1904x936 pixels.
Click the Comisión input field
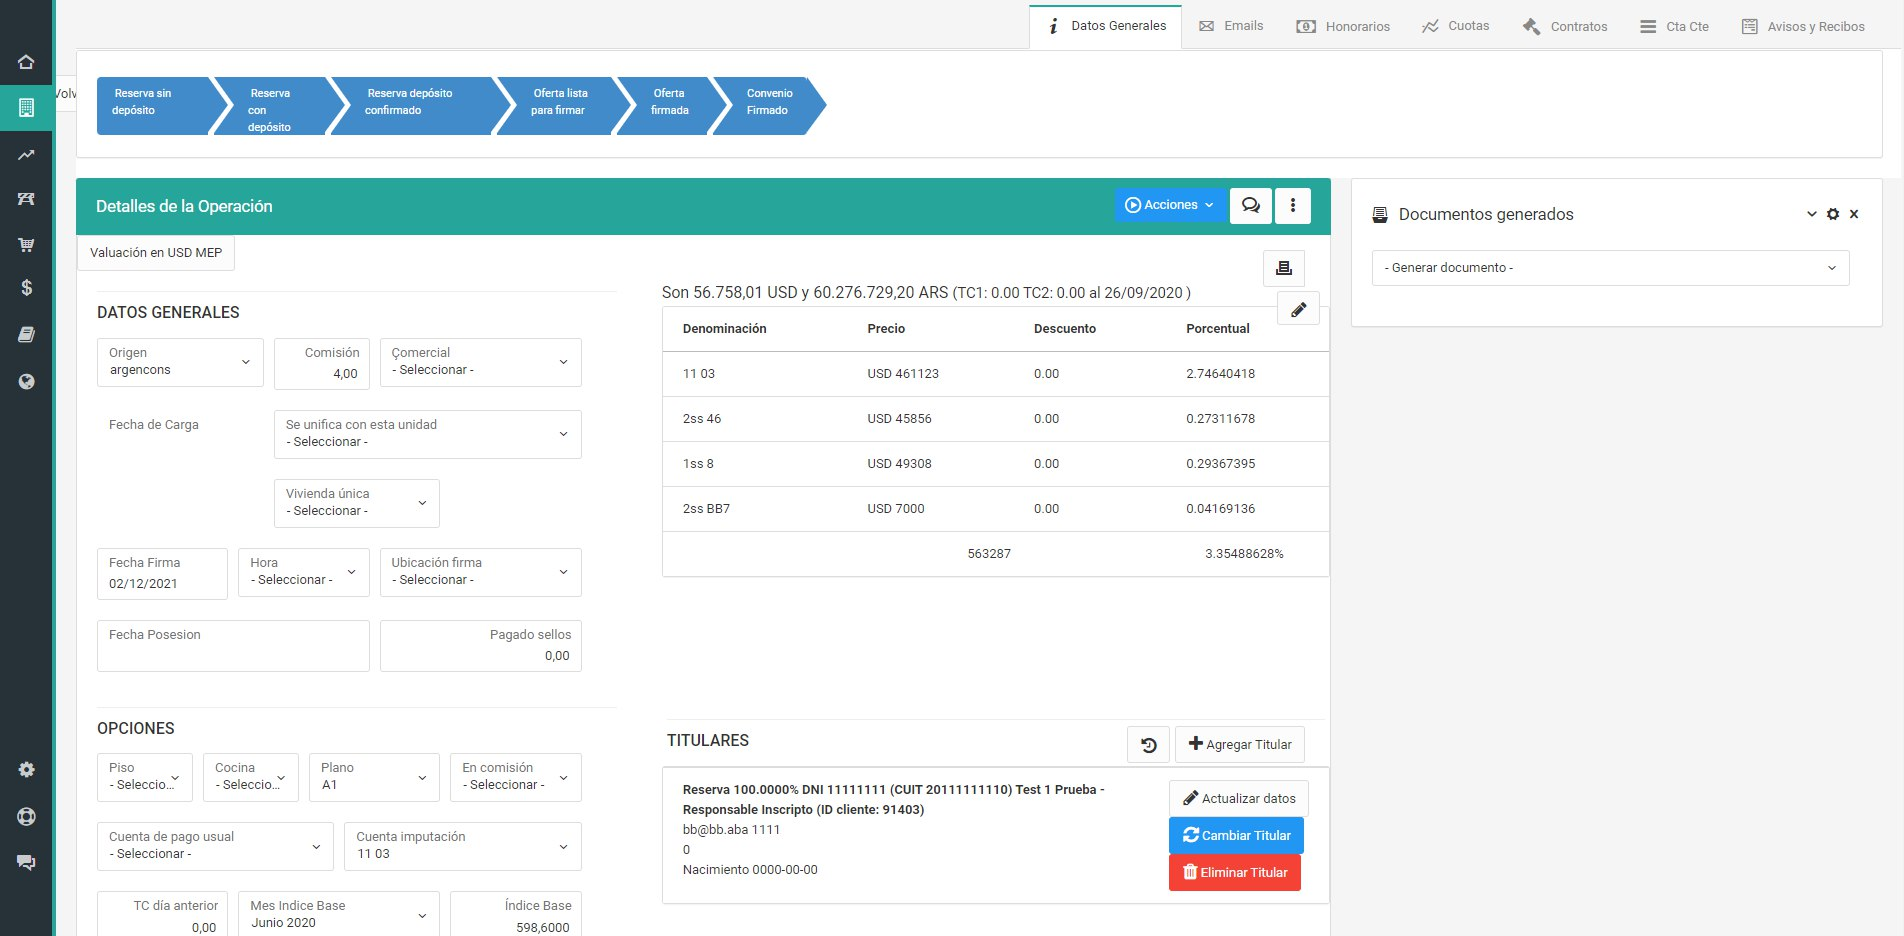coord(321,363)
